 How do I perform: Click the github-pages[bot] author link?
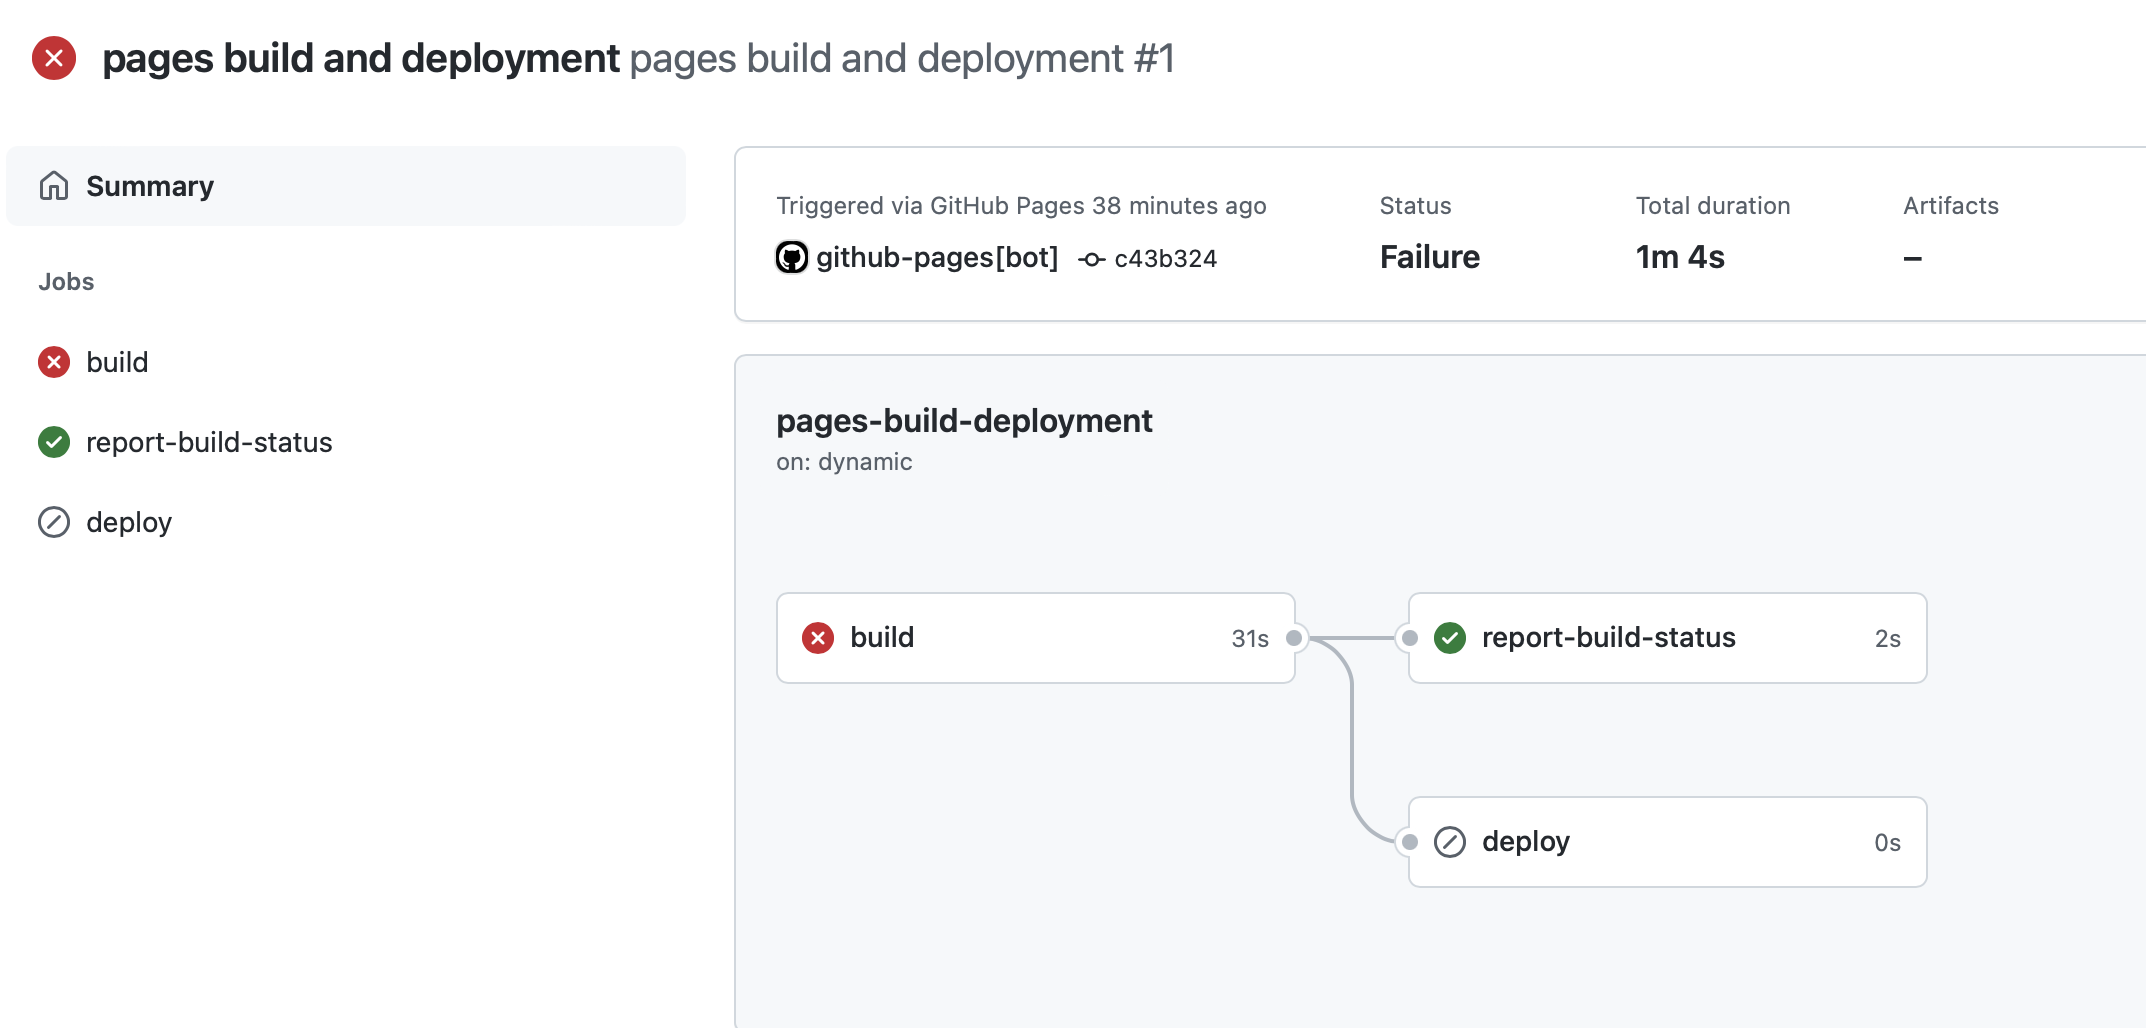click(938, 257)
